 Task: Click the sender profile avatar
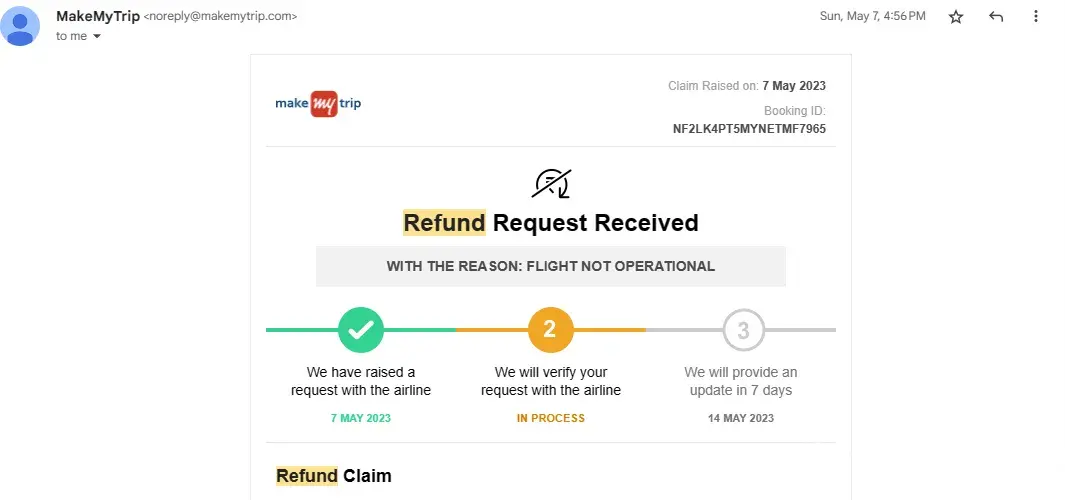pyautogui.click(x=20, y=25)
